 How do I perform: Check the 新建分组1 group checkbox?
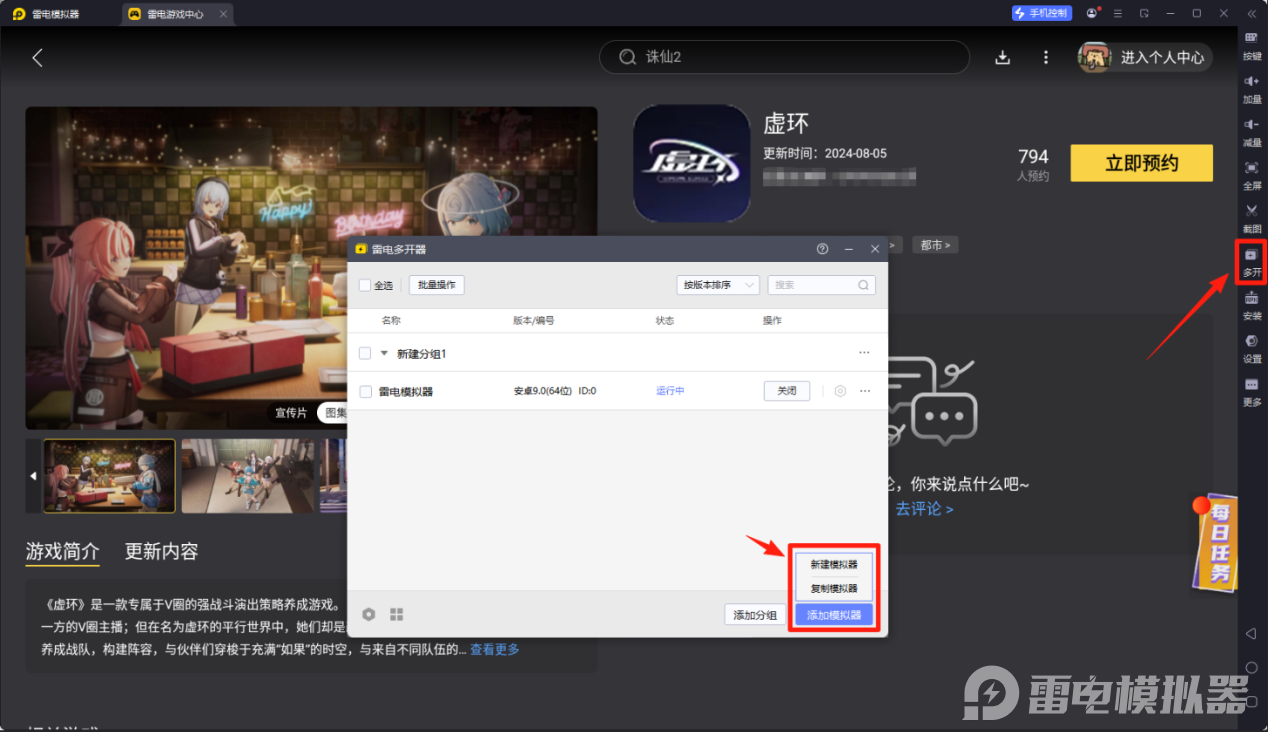365,353
